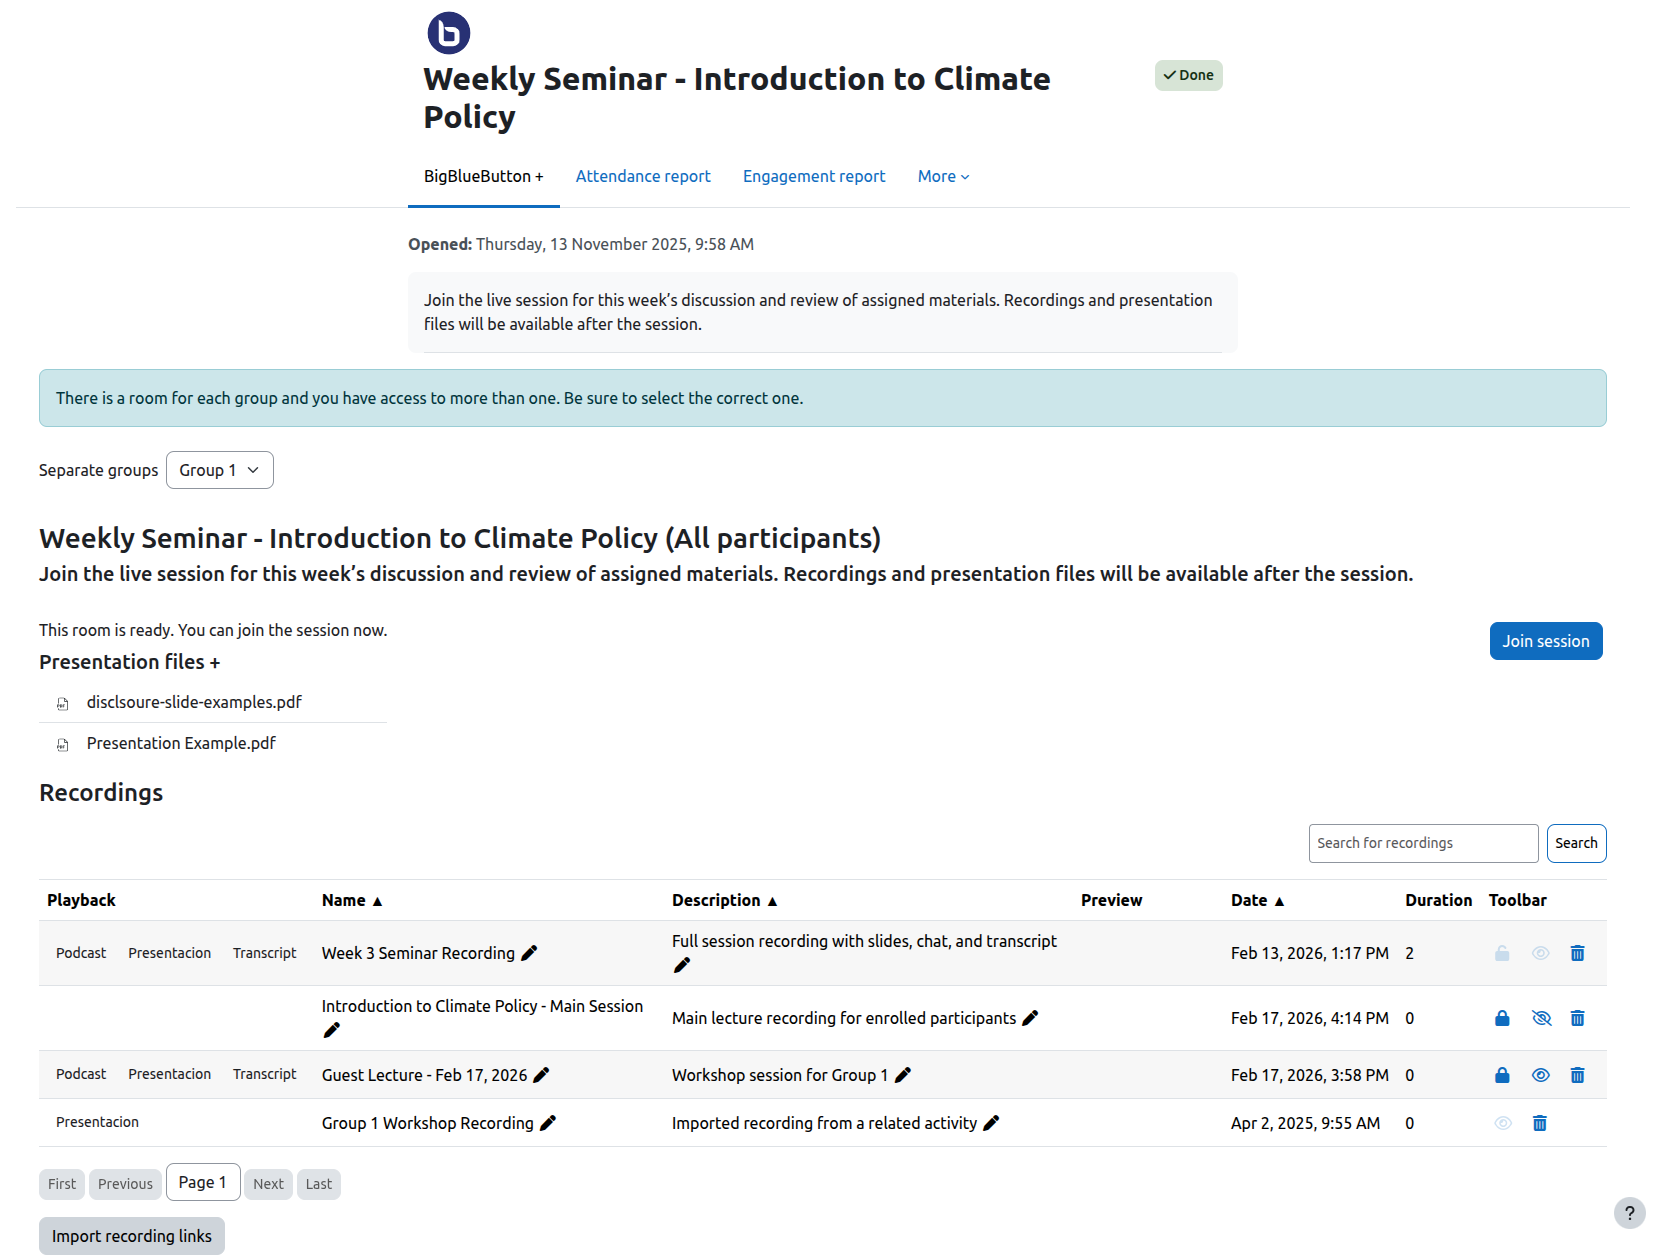
Task: Unlock the Introduction to Climate Policy recording
Action: [1501, 1018]
